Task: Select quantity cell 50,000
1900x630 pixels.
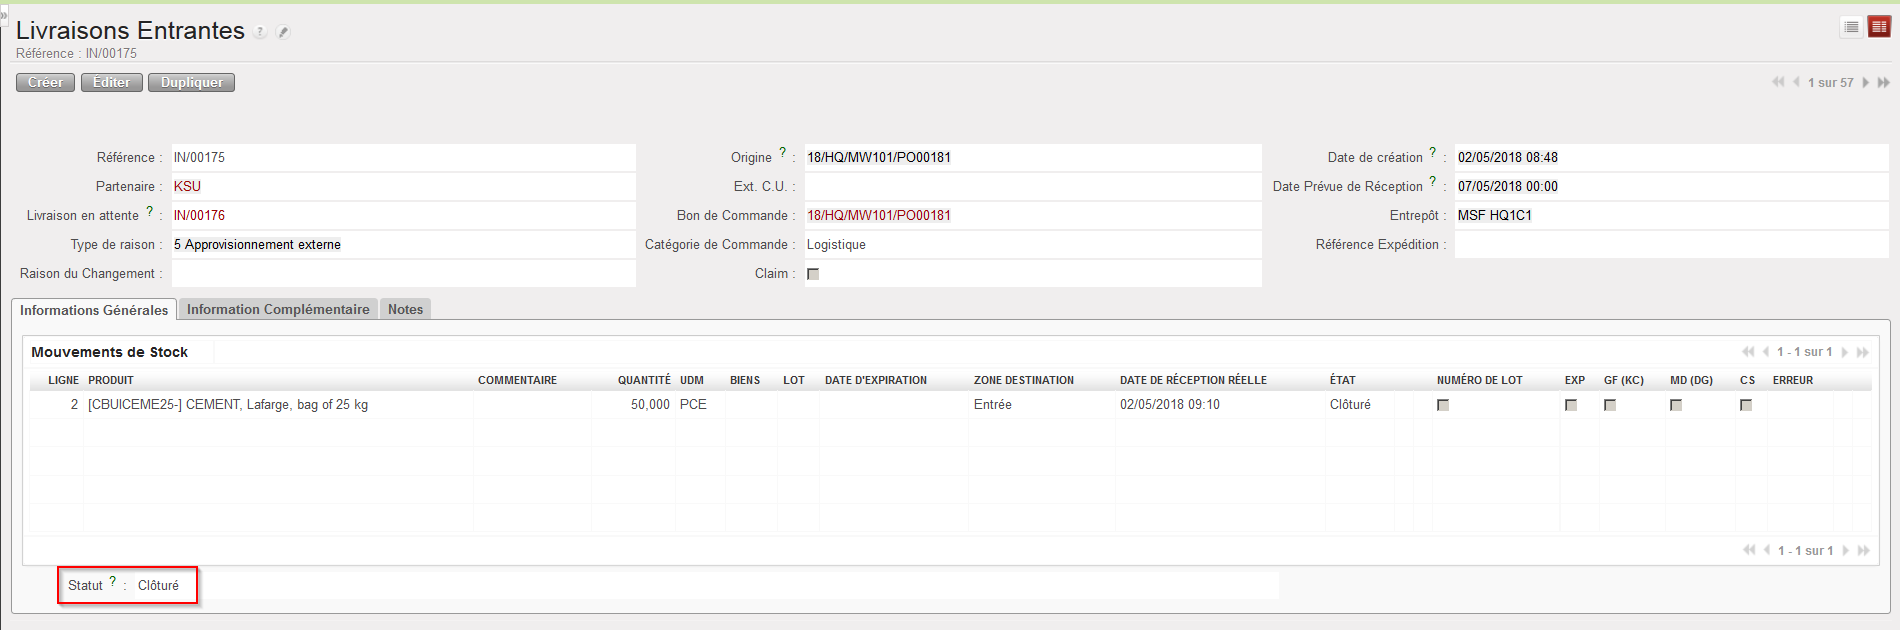Action: [x=650, y=405]
